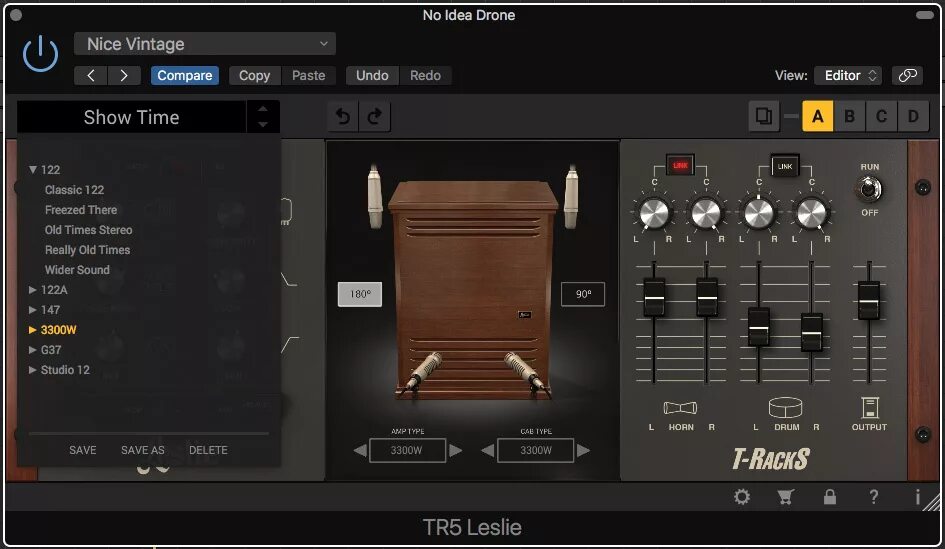The image size is (945, 549).
Task: Select the Really Old Times preset
Action: coord(87,249)
